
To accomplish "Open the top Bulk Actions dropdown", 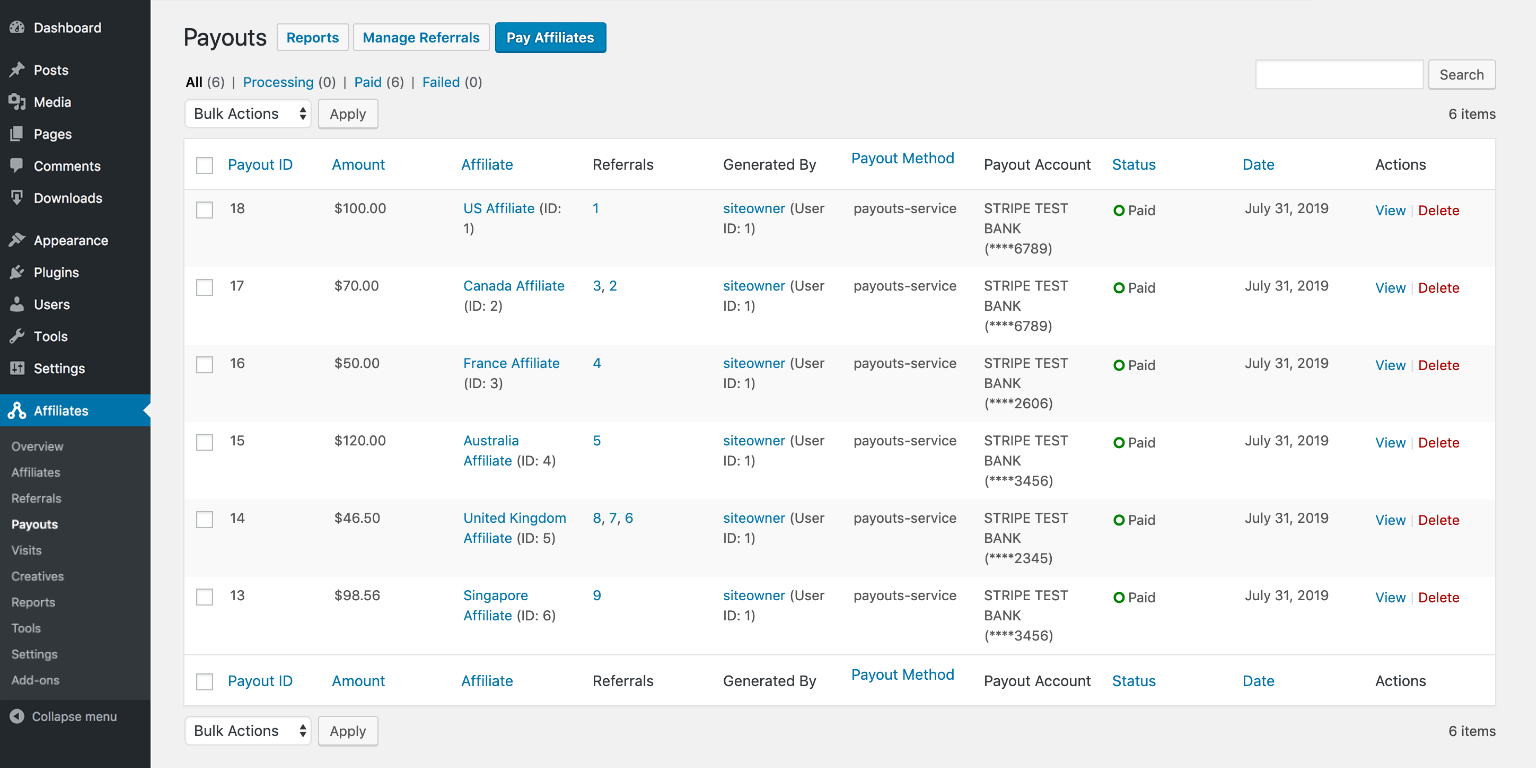I will click(x=248, y=114).
